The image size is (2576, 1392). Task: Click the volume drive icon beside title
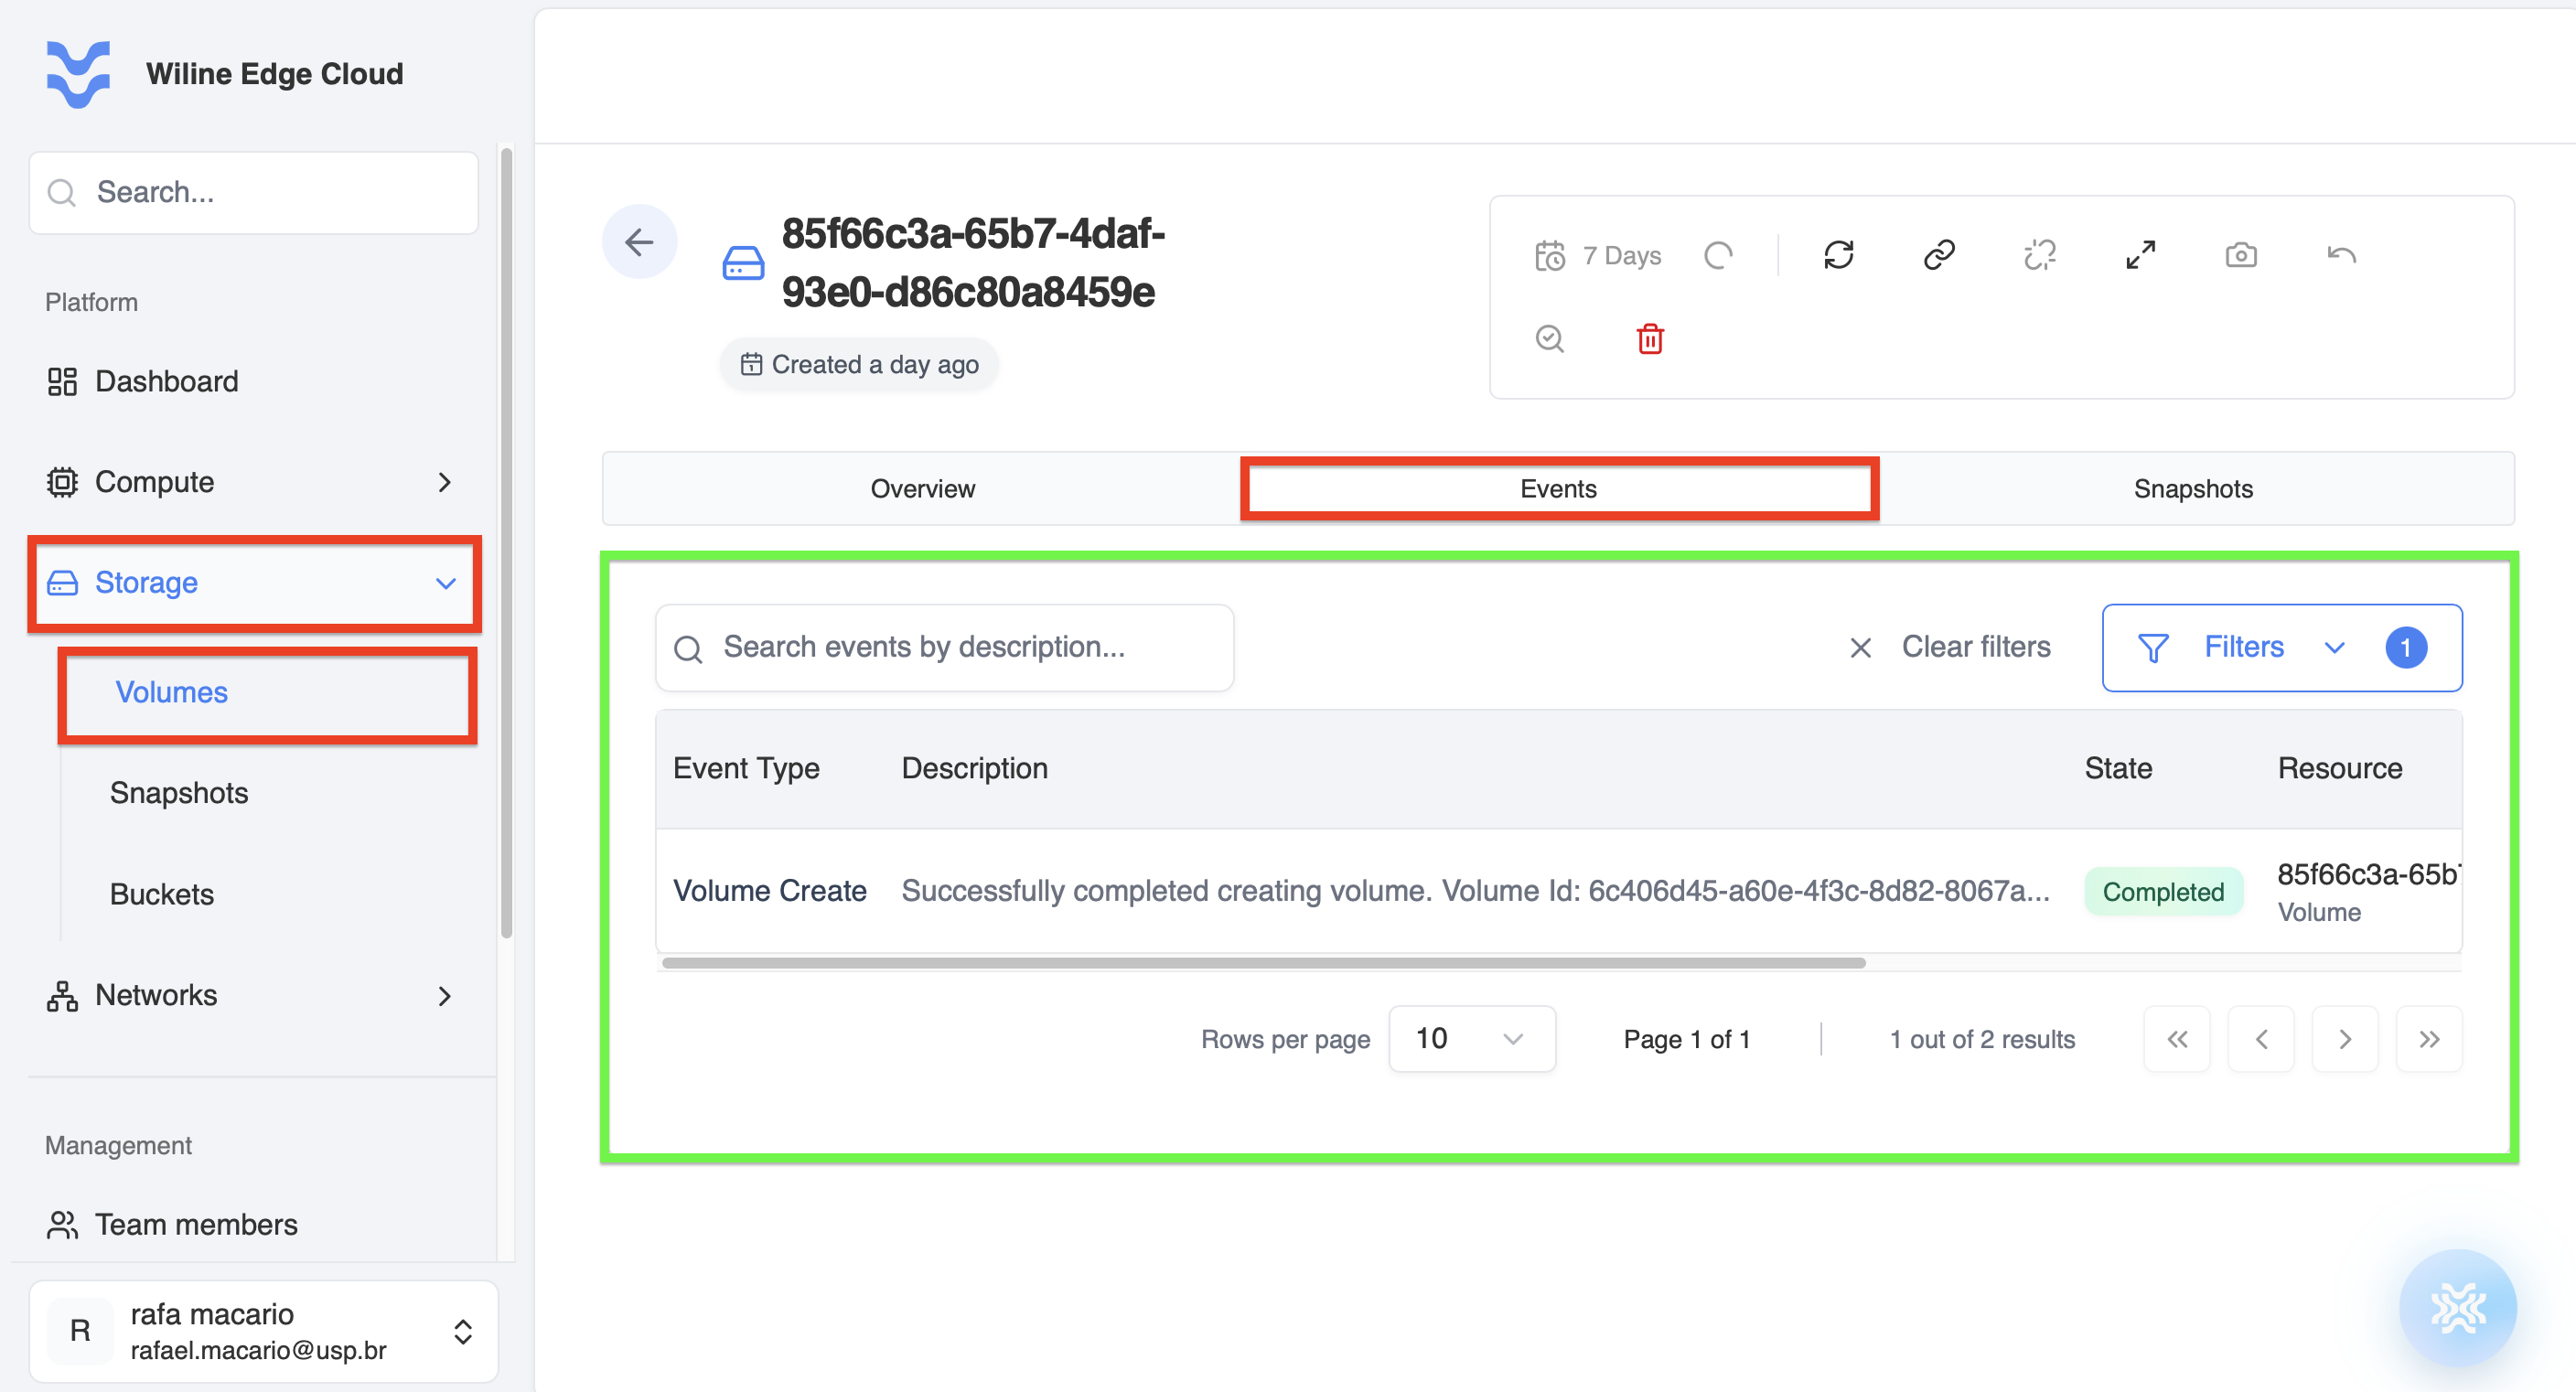[743, 263]
